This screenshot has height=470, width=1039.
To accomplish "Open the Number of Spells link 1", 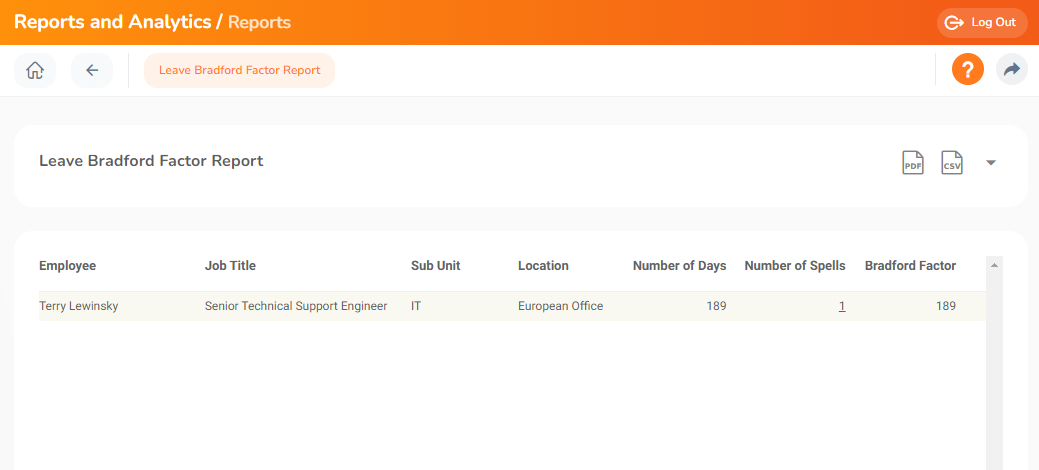I will (x=842, y=306).
